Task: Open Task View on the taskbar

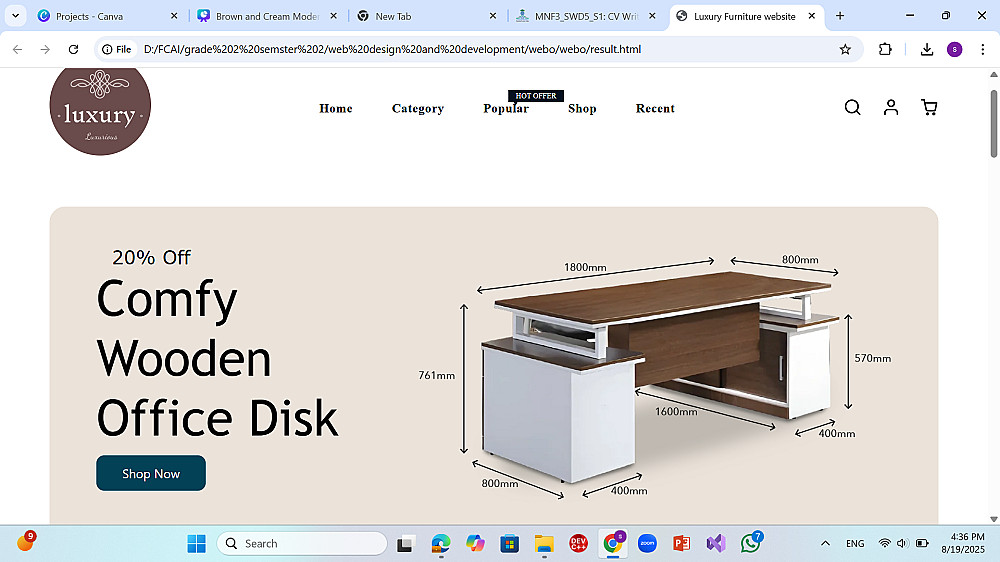Action: point(405,544)
